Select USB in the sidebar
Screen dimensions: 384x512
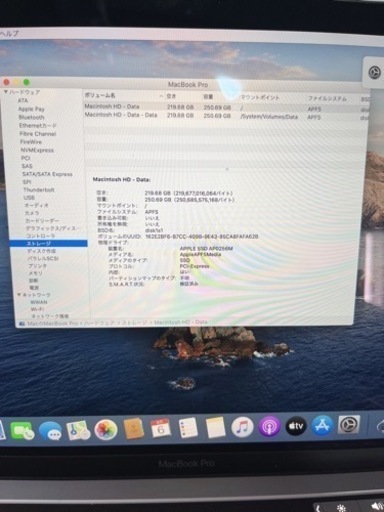(x=29, y=198)
